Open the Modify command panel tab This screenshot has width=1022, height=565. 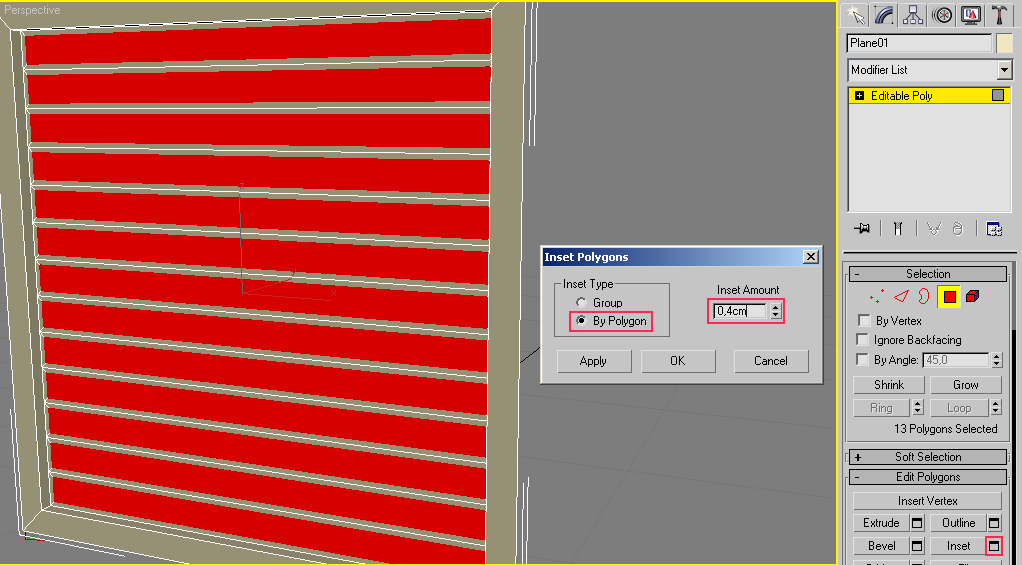pyautogui.click(x=884, y=14)
